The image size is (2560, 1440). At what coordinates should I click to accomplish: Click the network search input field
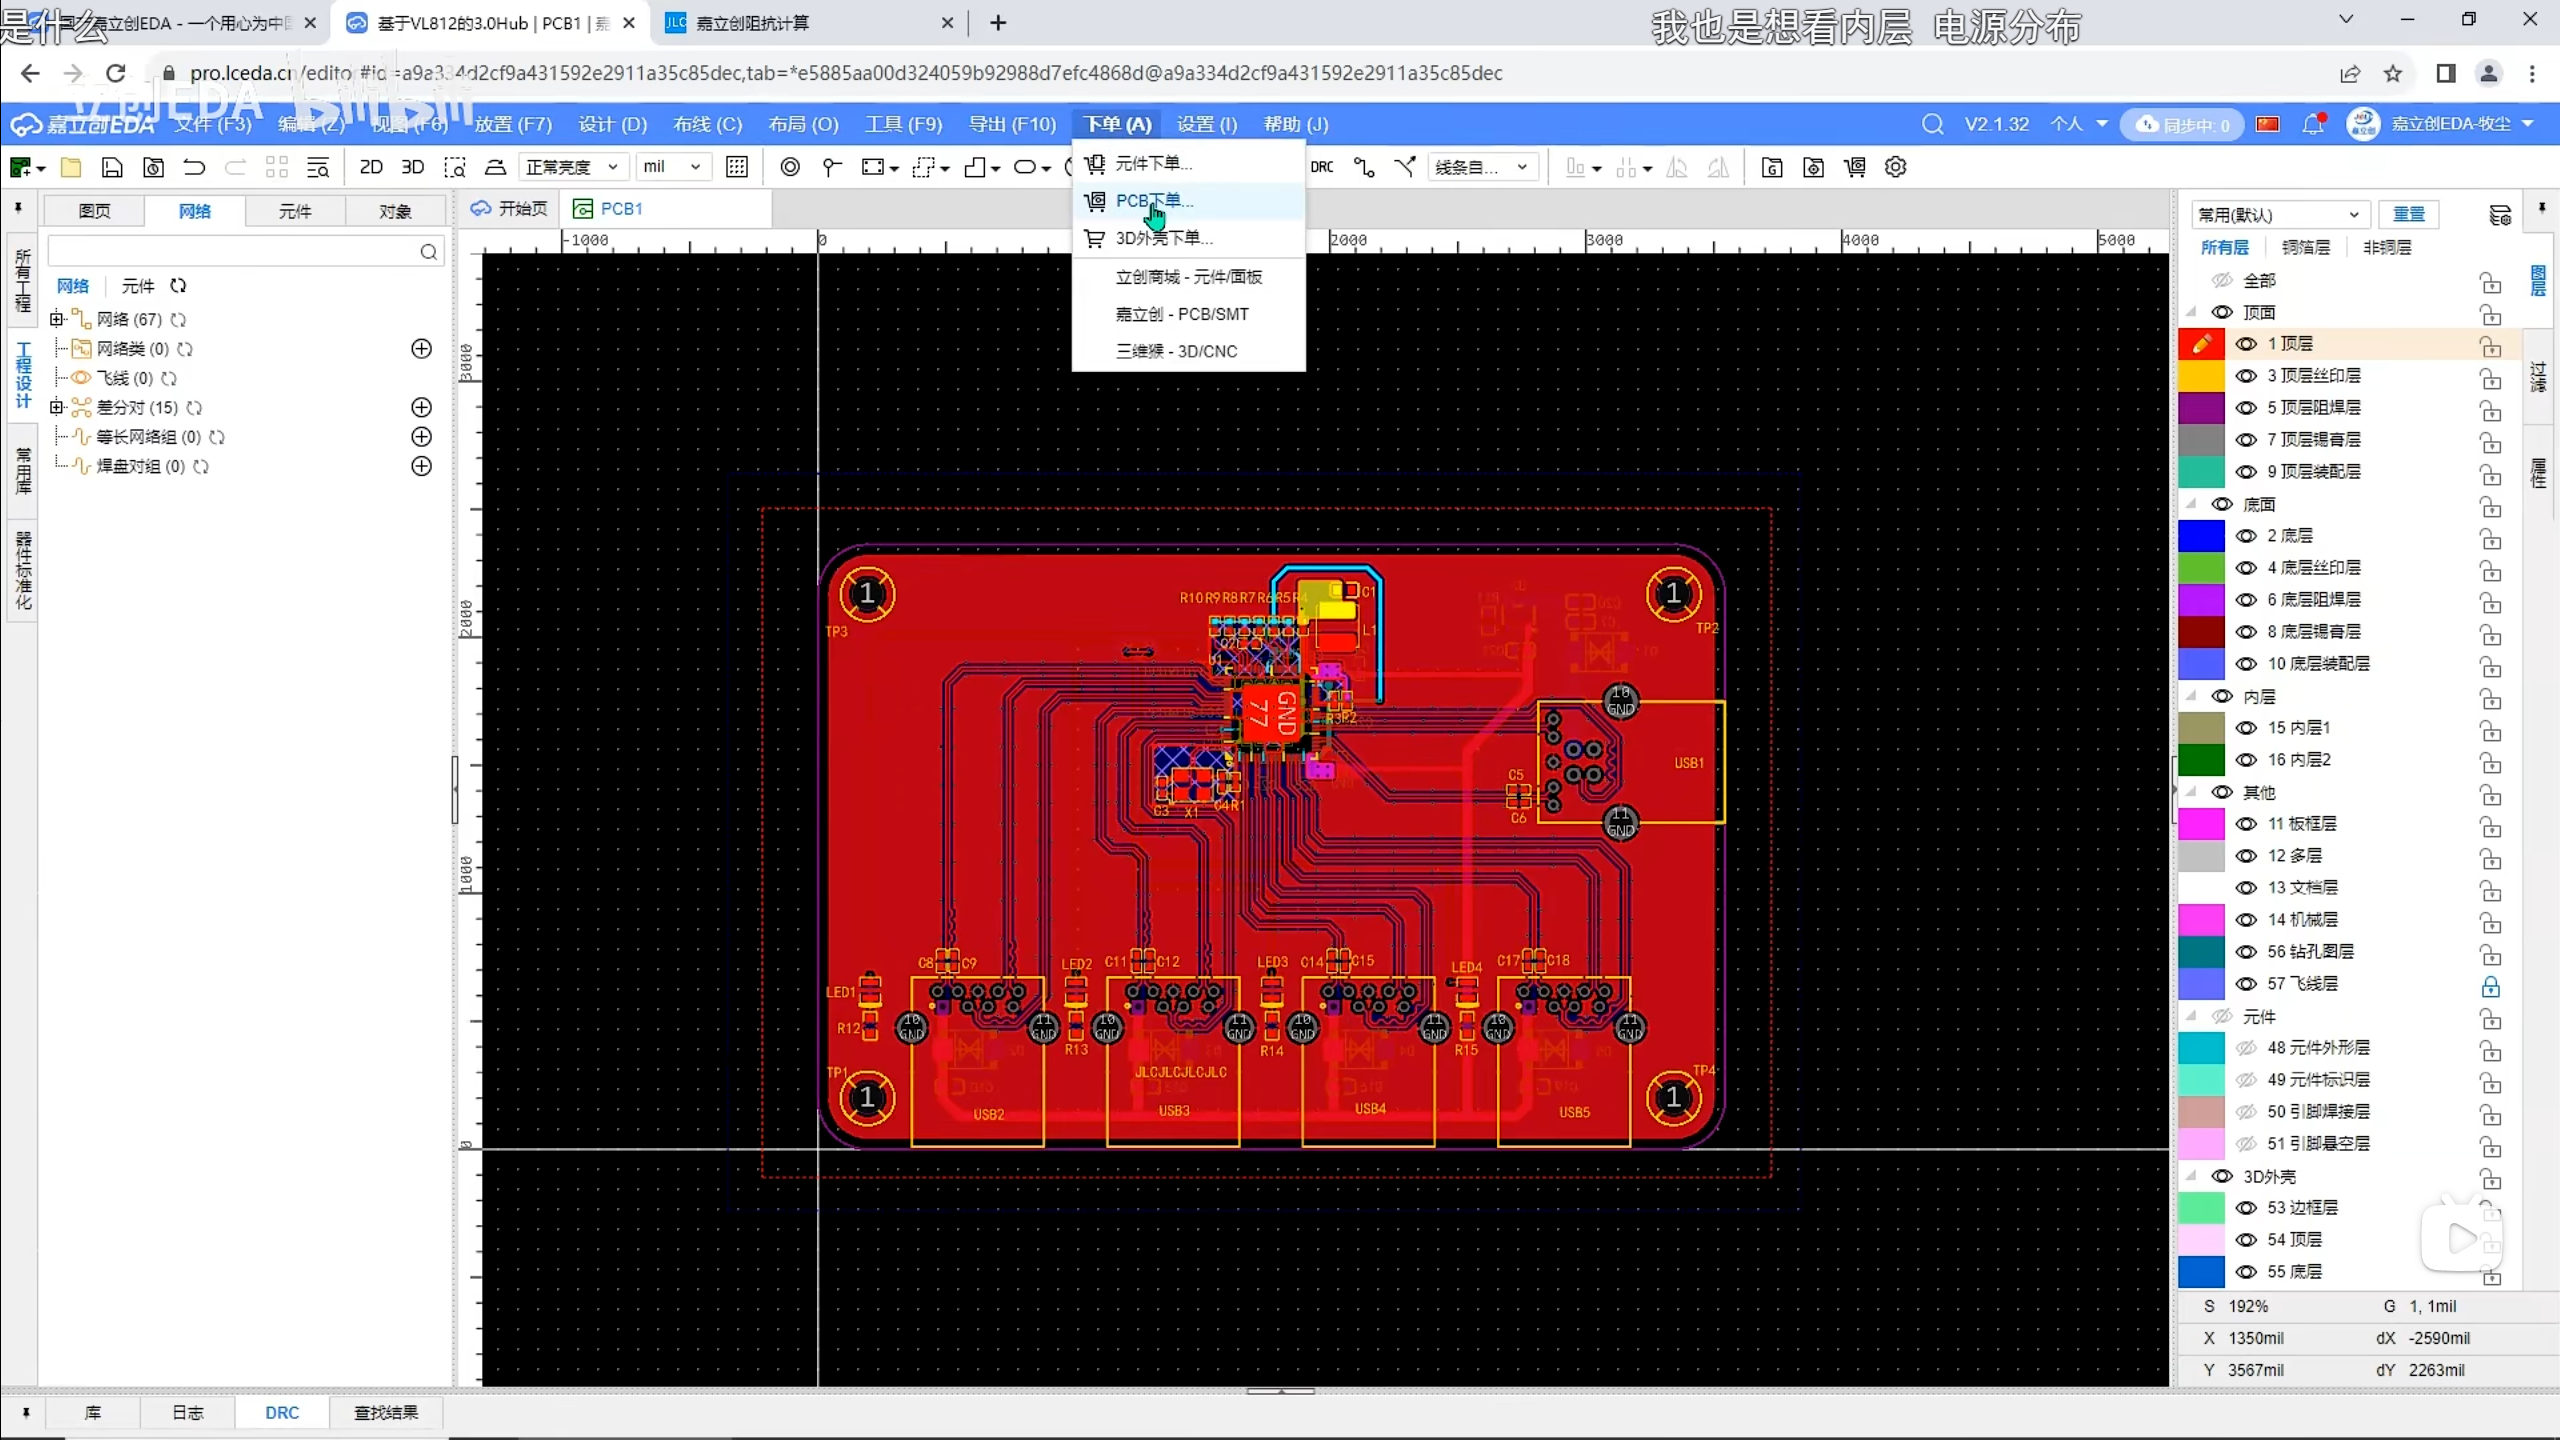pos(235,251)
